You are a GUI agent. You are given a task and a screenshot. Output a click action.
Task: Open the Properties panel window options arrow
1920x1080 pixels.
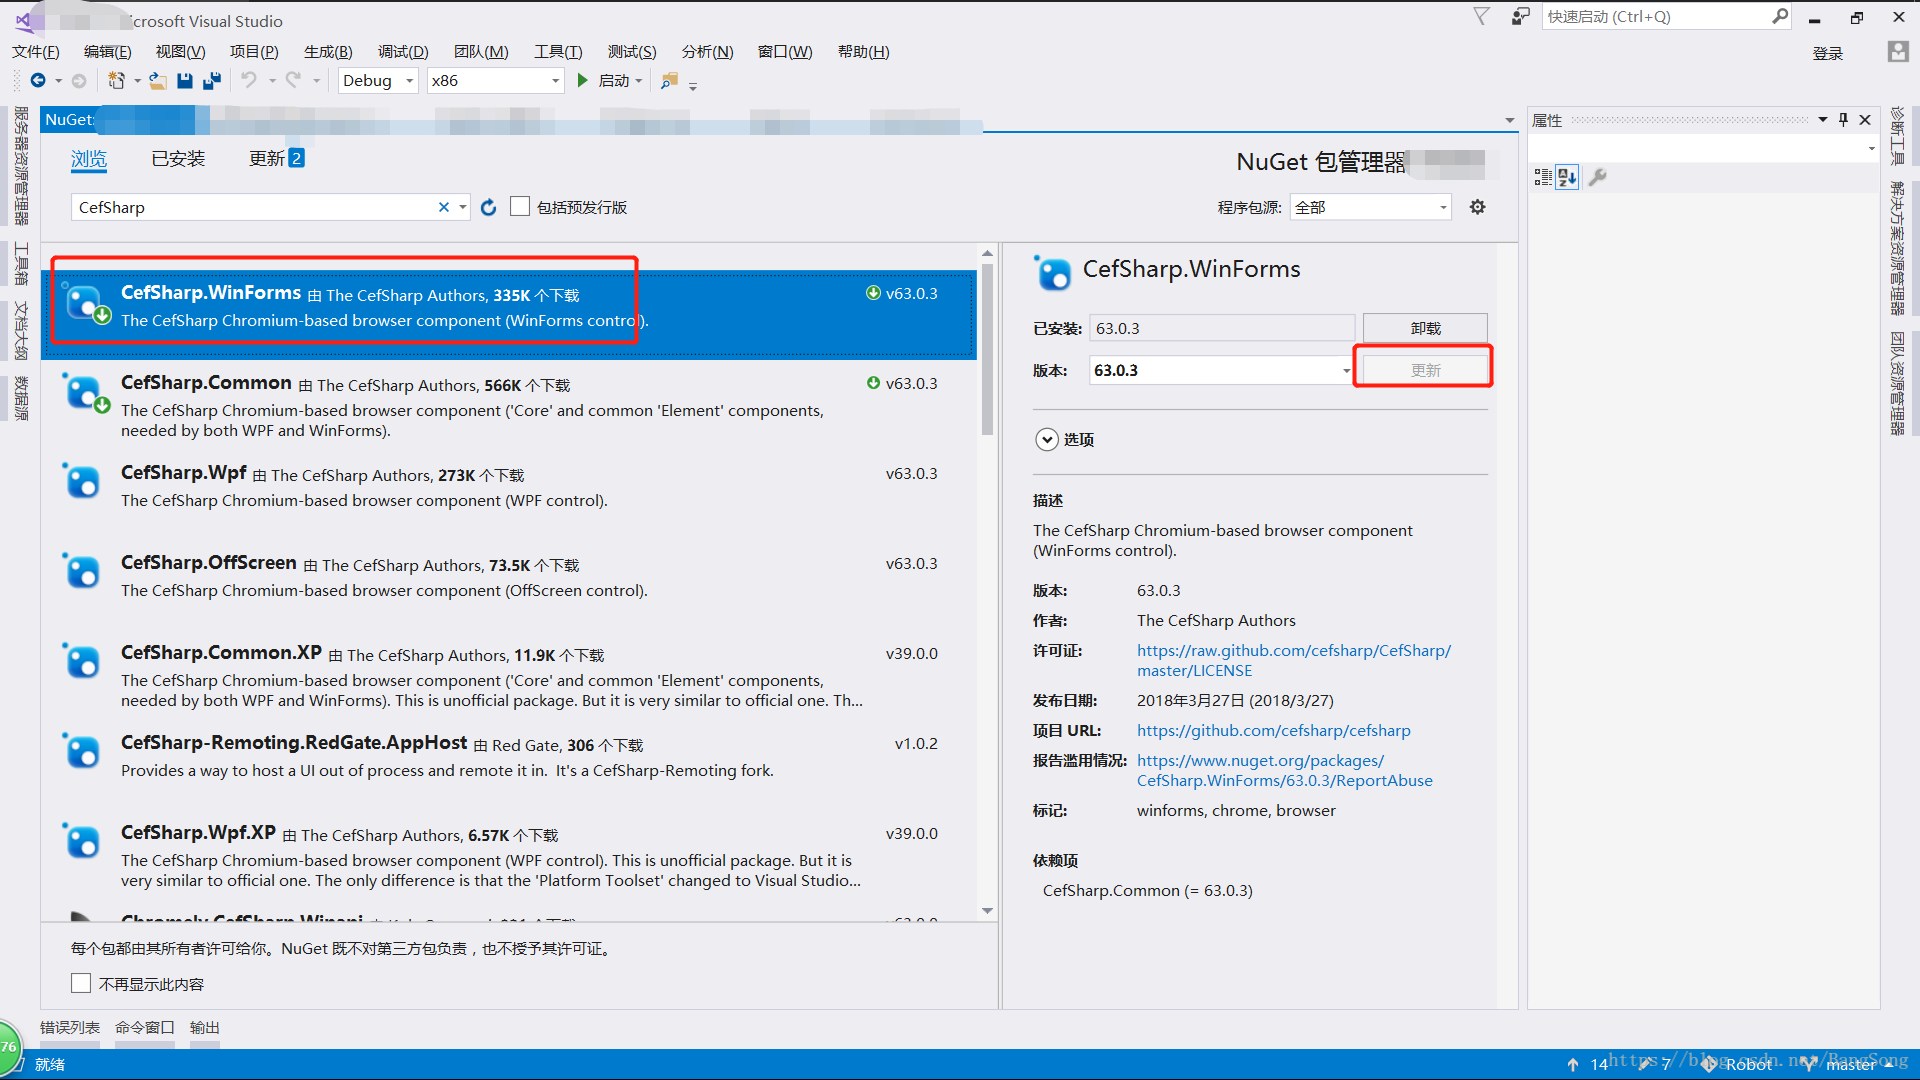[1823, 120]
